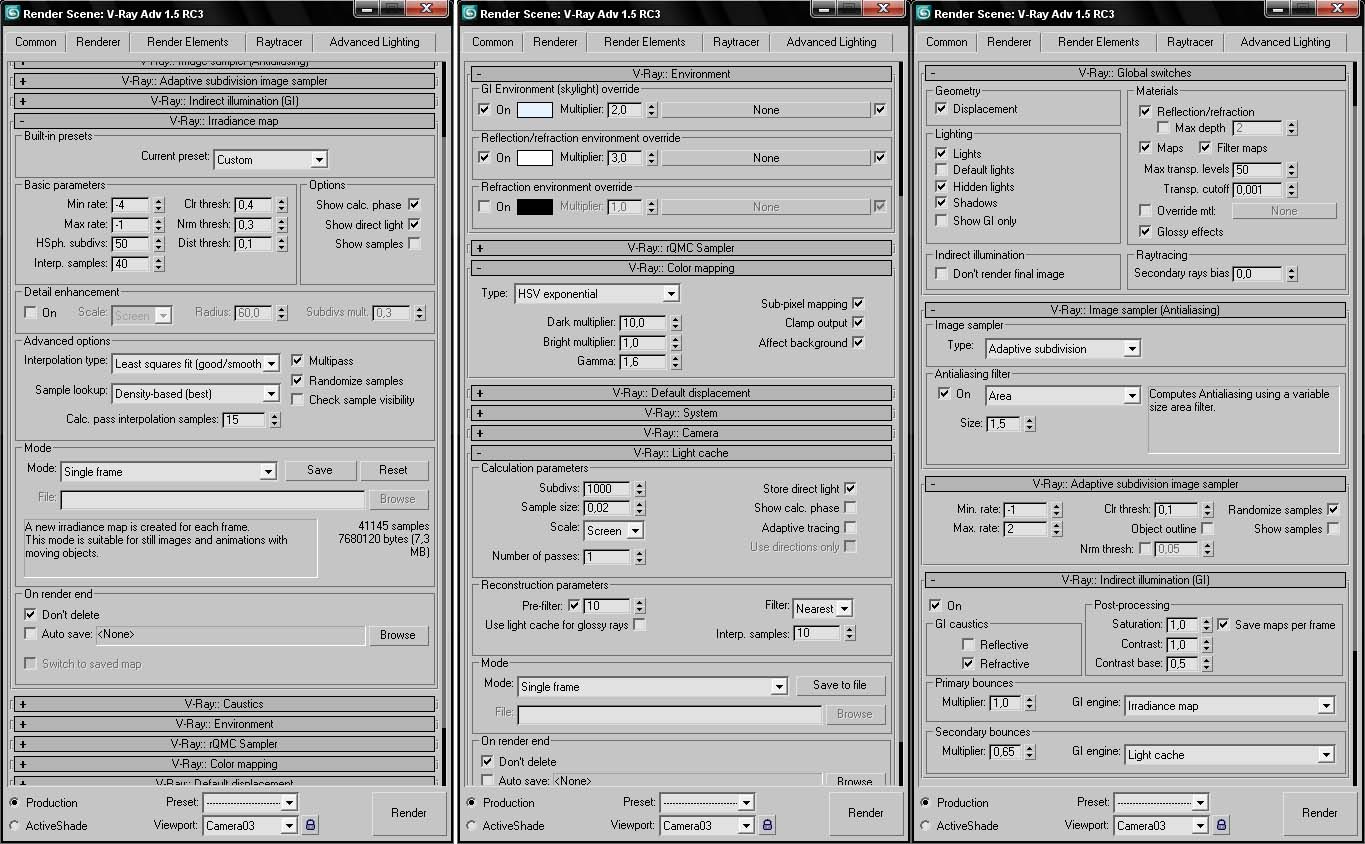Open the Reflection/refraction environment override color swatch

(x=535, y=158)
